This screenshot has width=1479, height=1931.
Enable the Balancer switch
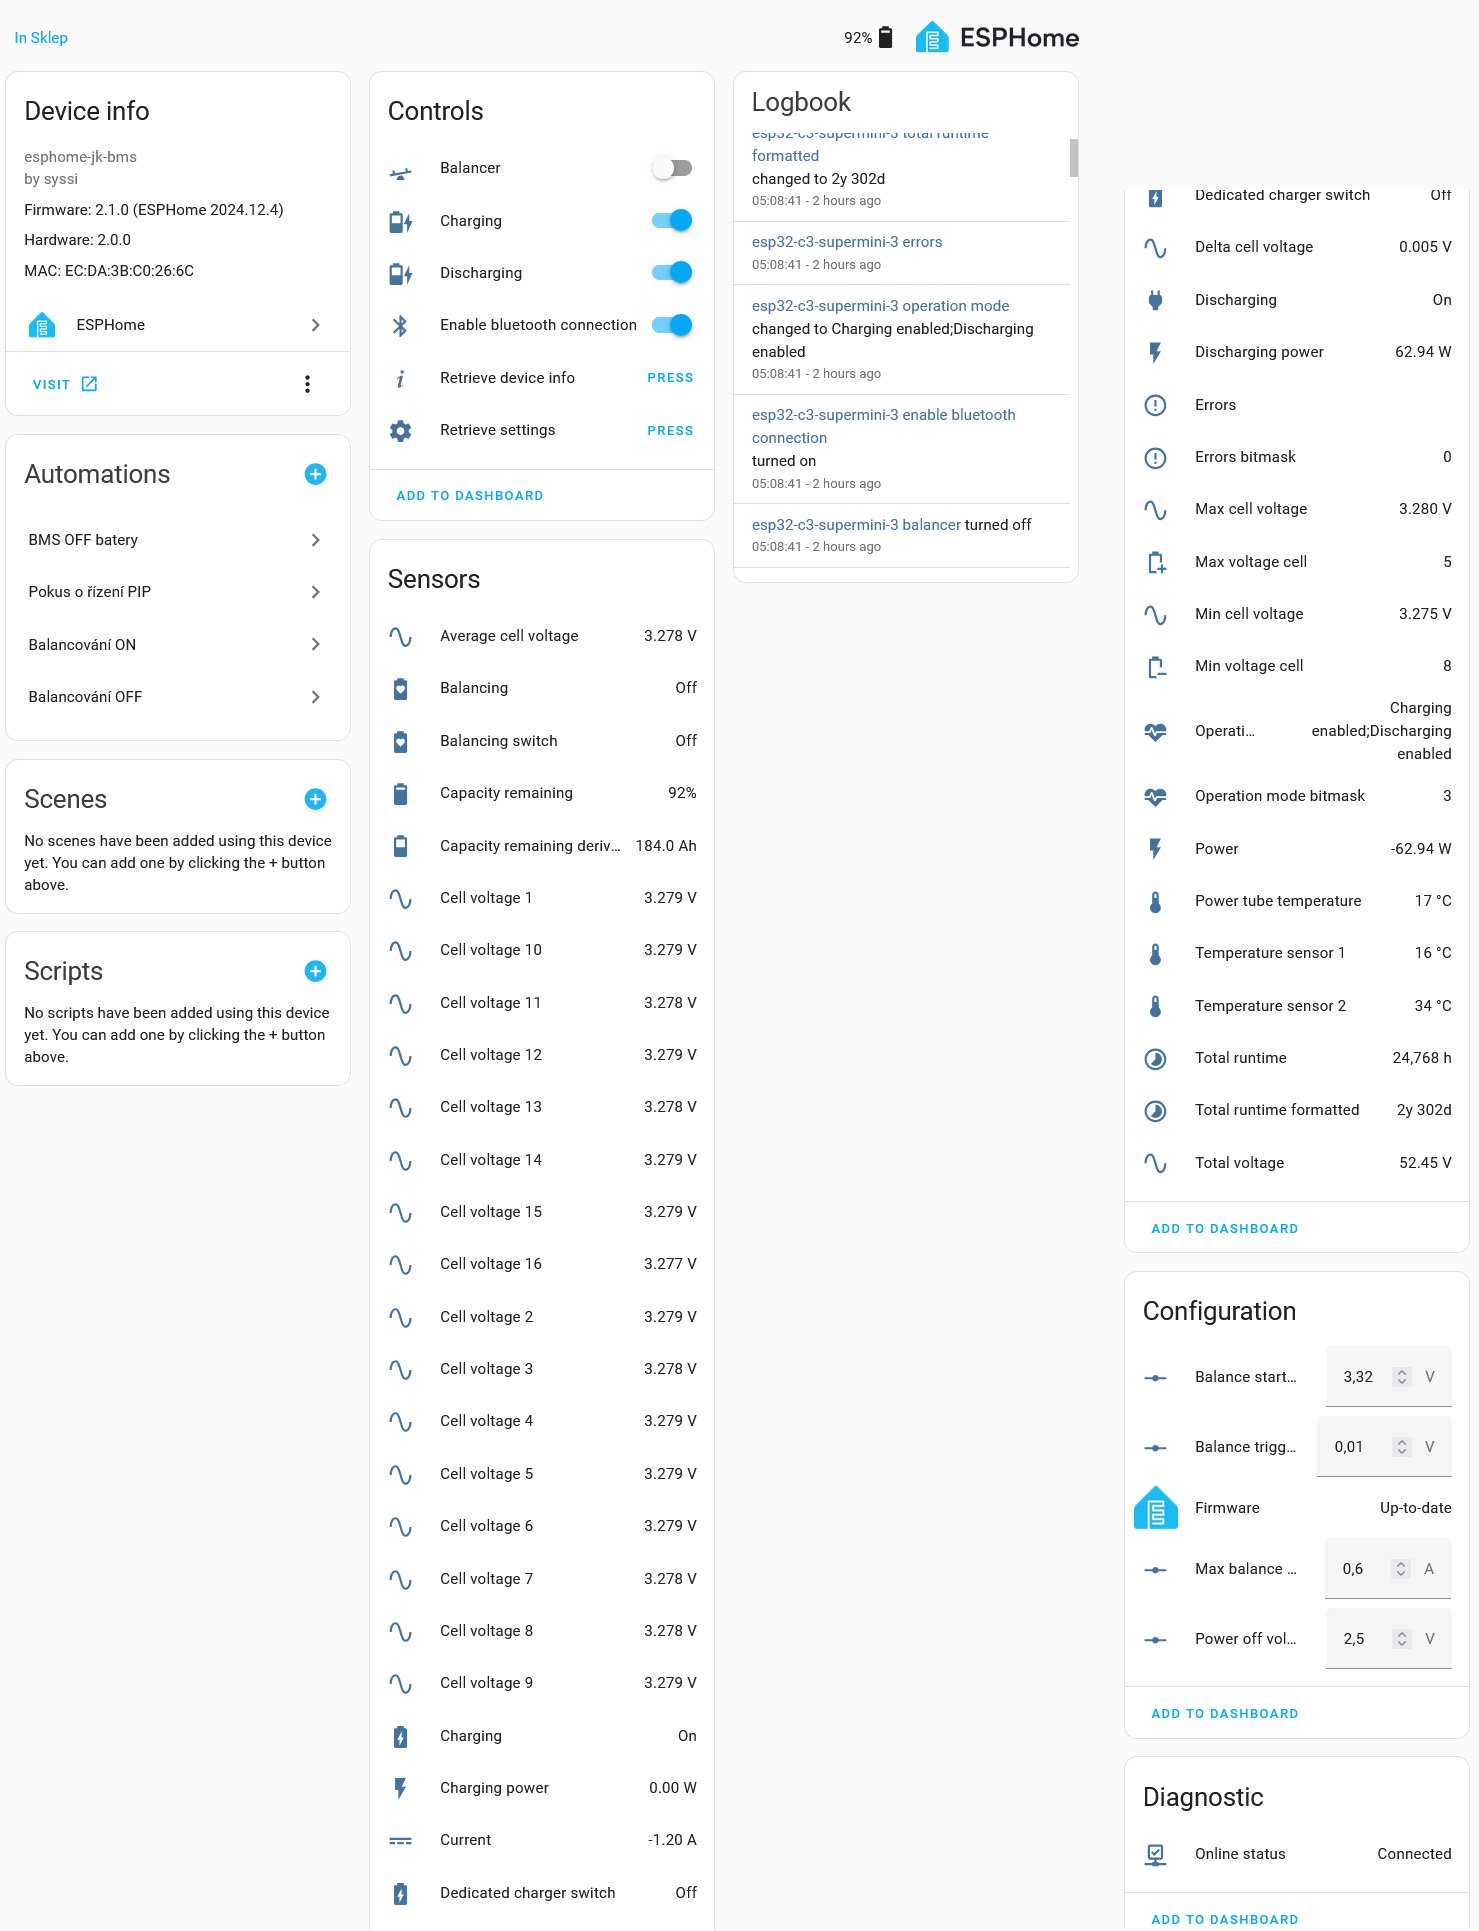click(x=672, y=168)
